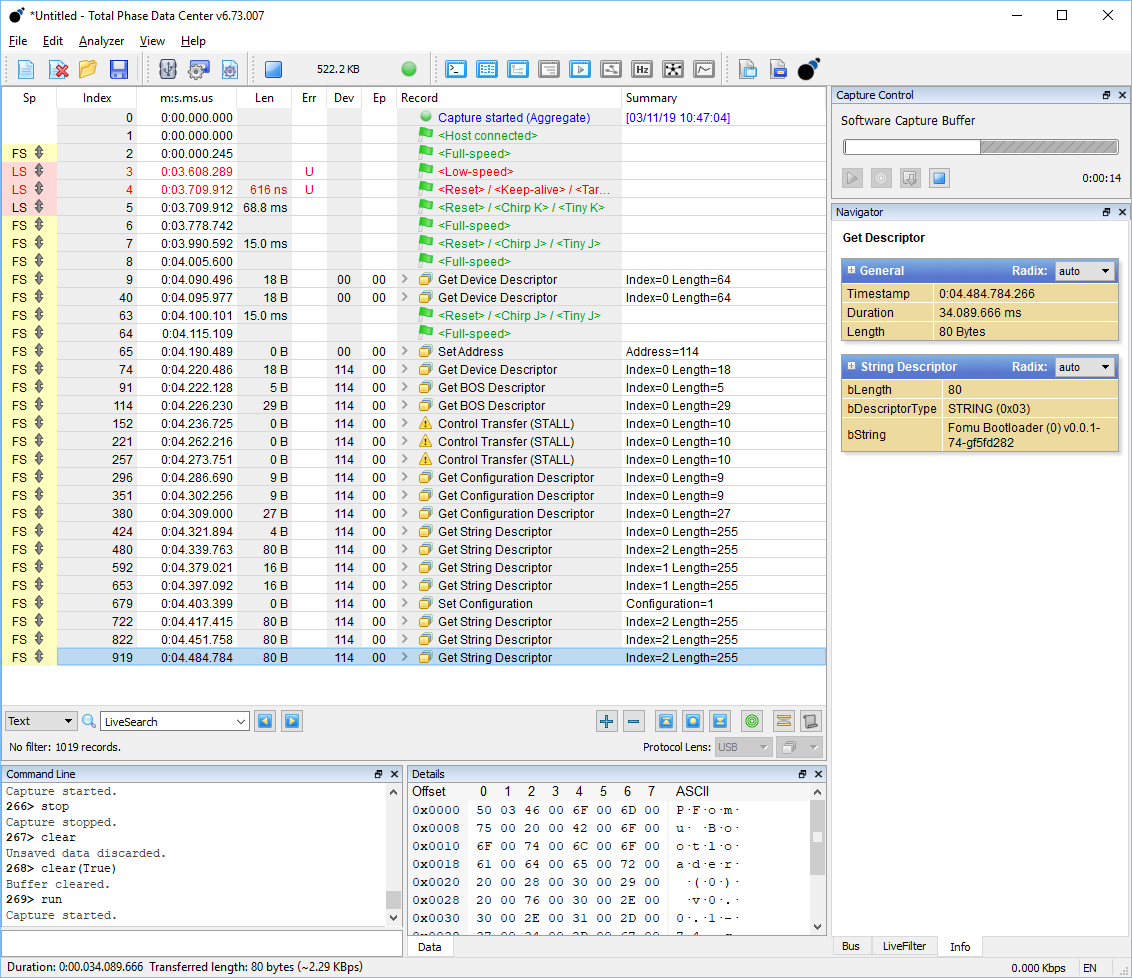Click the green target icon in filter bar
Screen dimensions: 1132x978
point(753,721)
